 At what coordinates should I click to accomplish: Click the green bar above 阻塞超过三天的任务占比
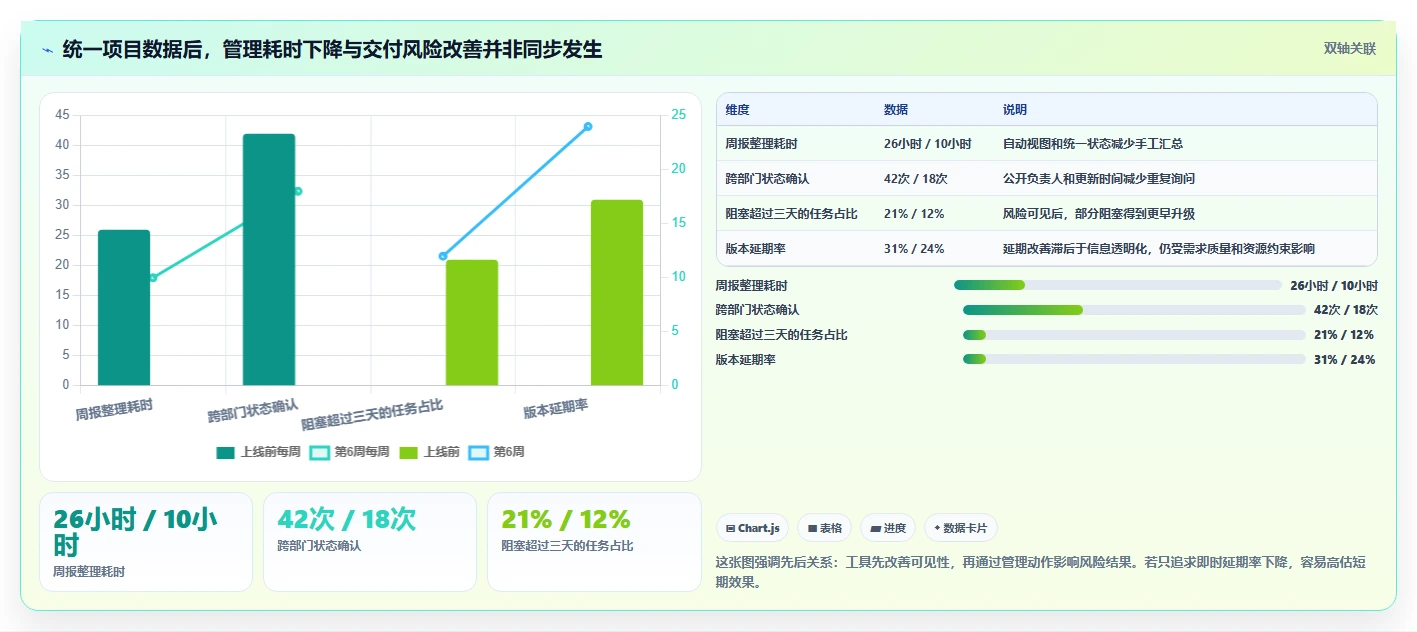pyautogui.click(x=472, y=322)
